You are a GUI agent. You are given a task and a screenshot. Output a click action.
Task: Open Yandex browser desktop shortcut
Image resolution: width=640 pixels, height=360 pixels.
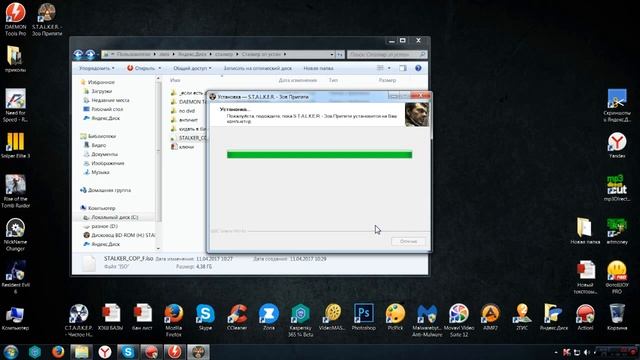[x=617, y=145]
